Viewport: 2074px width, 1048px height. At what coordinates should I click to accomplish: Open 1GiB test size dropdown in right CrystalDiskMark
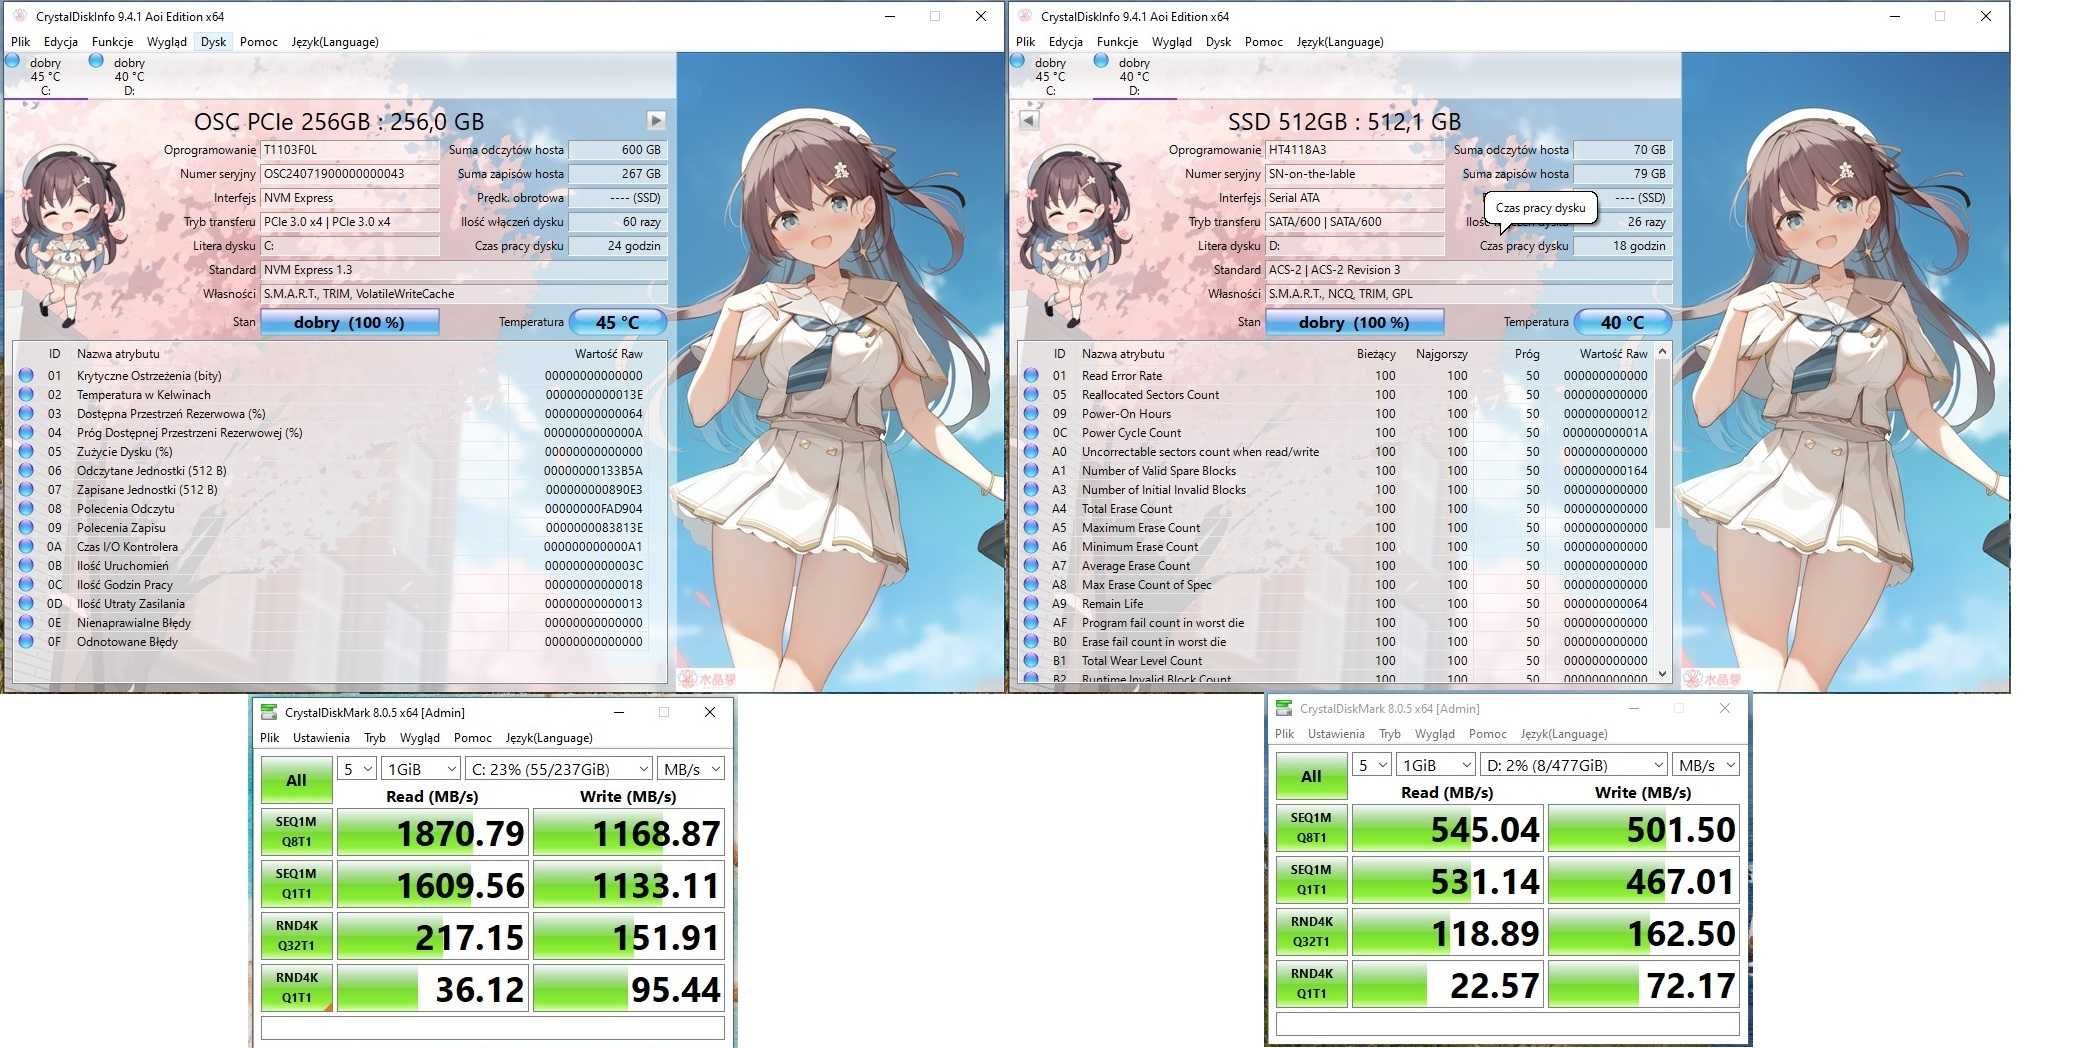1436,765
